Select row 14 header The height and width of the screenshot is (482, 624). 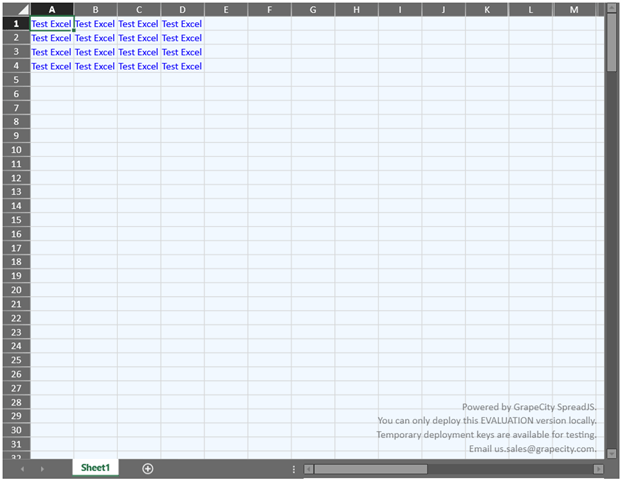tap(16, 206)
